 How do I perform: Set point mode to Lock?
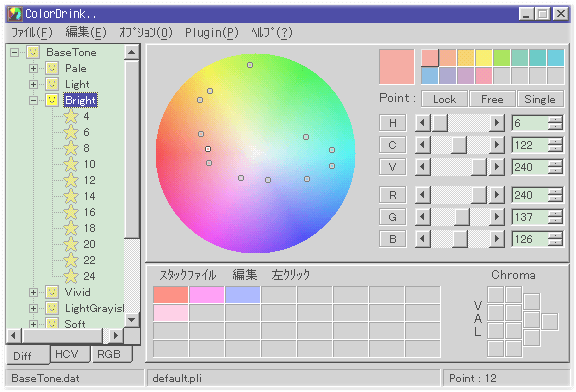click(444, 99)
